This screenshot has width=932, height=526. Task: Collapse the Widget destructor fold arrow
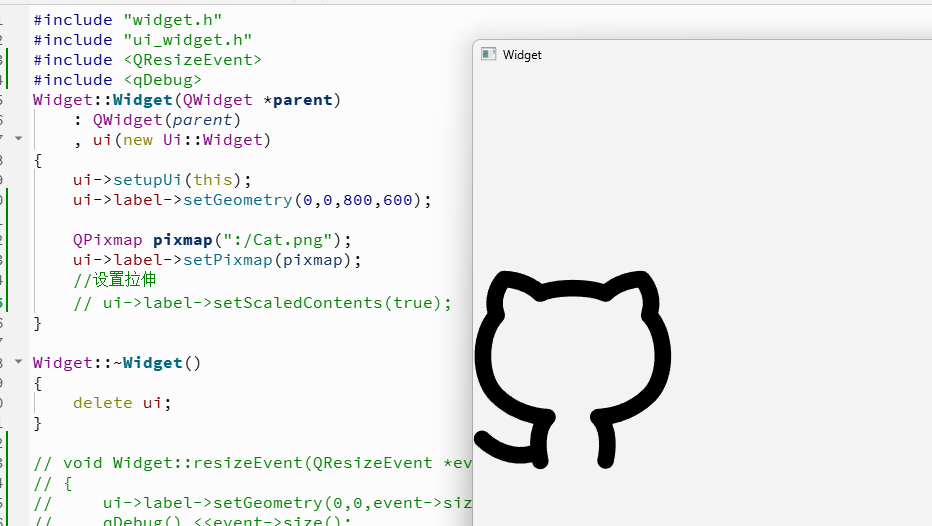coord(18,361)
